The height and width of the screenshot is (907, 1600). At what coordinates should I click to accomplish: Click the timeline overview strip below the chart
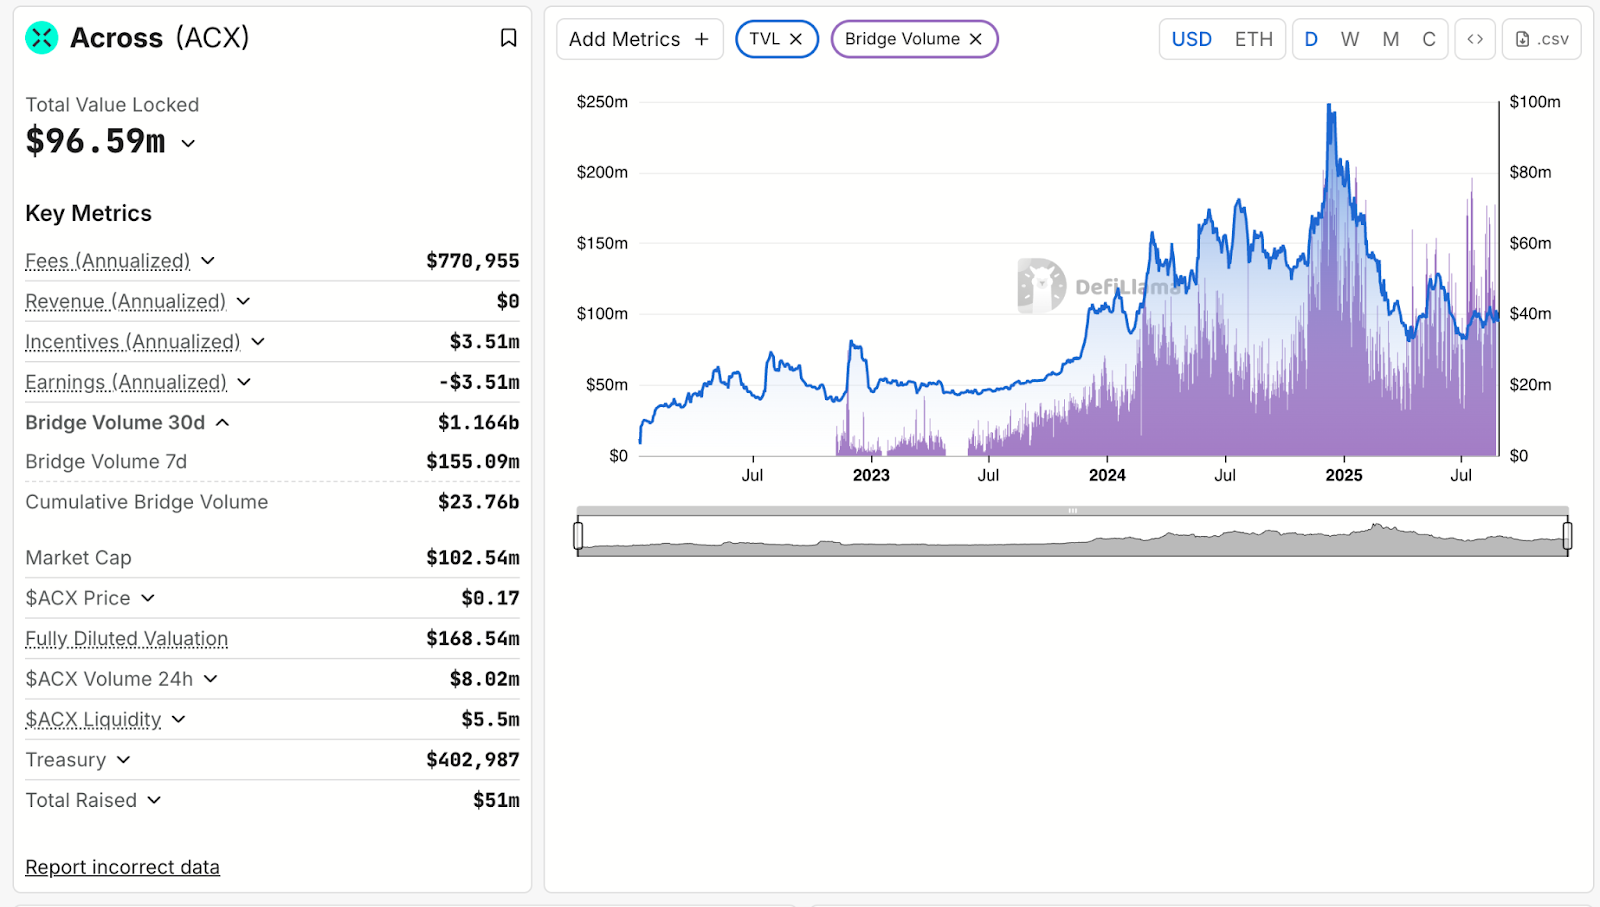1070,534
